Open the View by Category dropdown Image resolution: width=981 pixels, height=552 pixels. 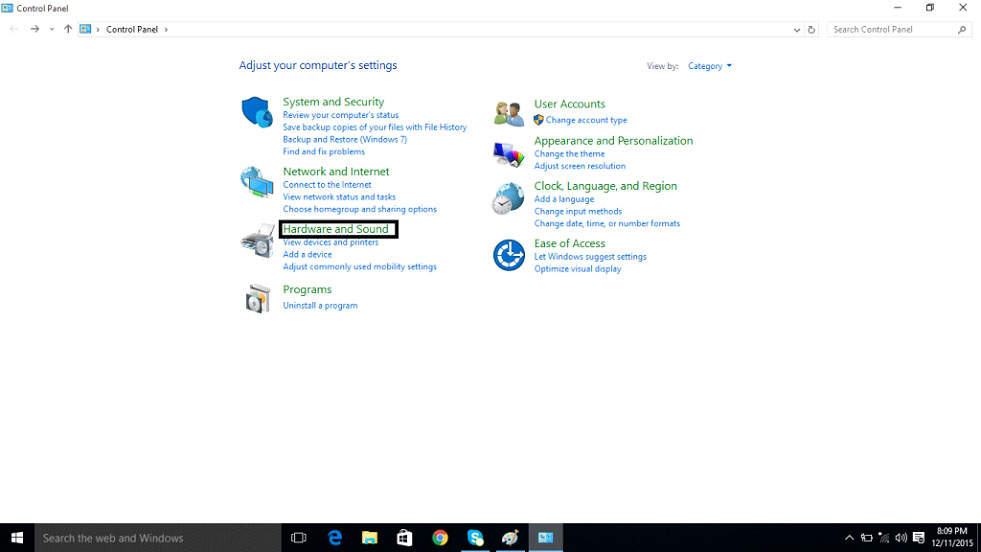tap(709, 66)
